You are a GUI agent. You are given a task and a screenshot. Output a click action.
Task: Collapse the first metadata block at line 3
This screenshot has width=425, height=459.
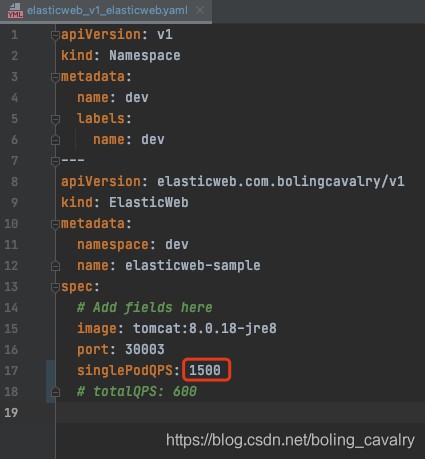pos(55,77)
